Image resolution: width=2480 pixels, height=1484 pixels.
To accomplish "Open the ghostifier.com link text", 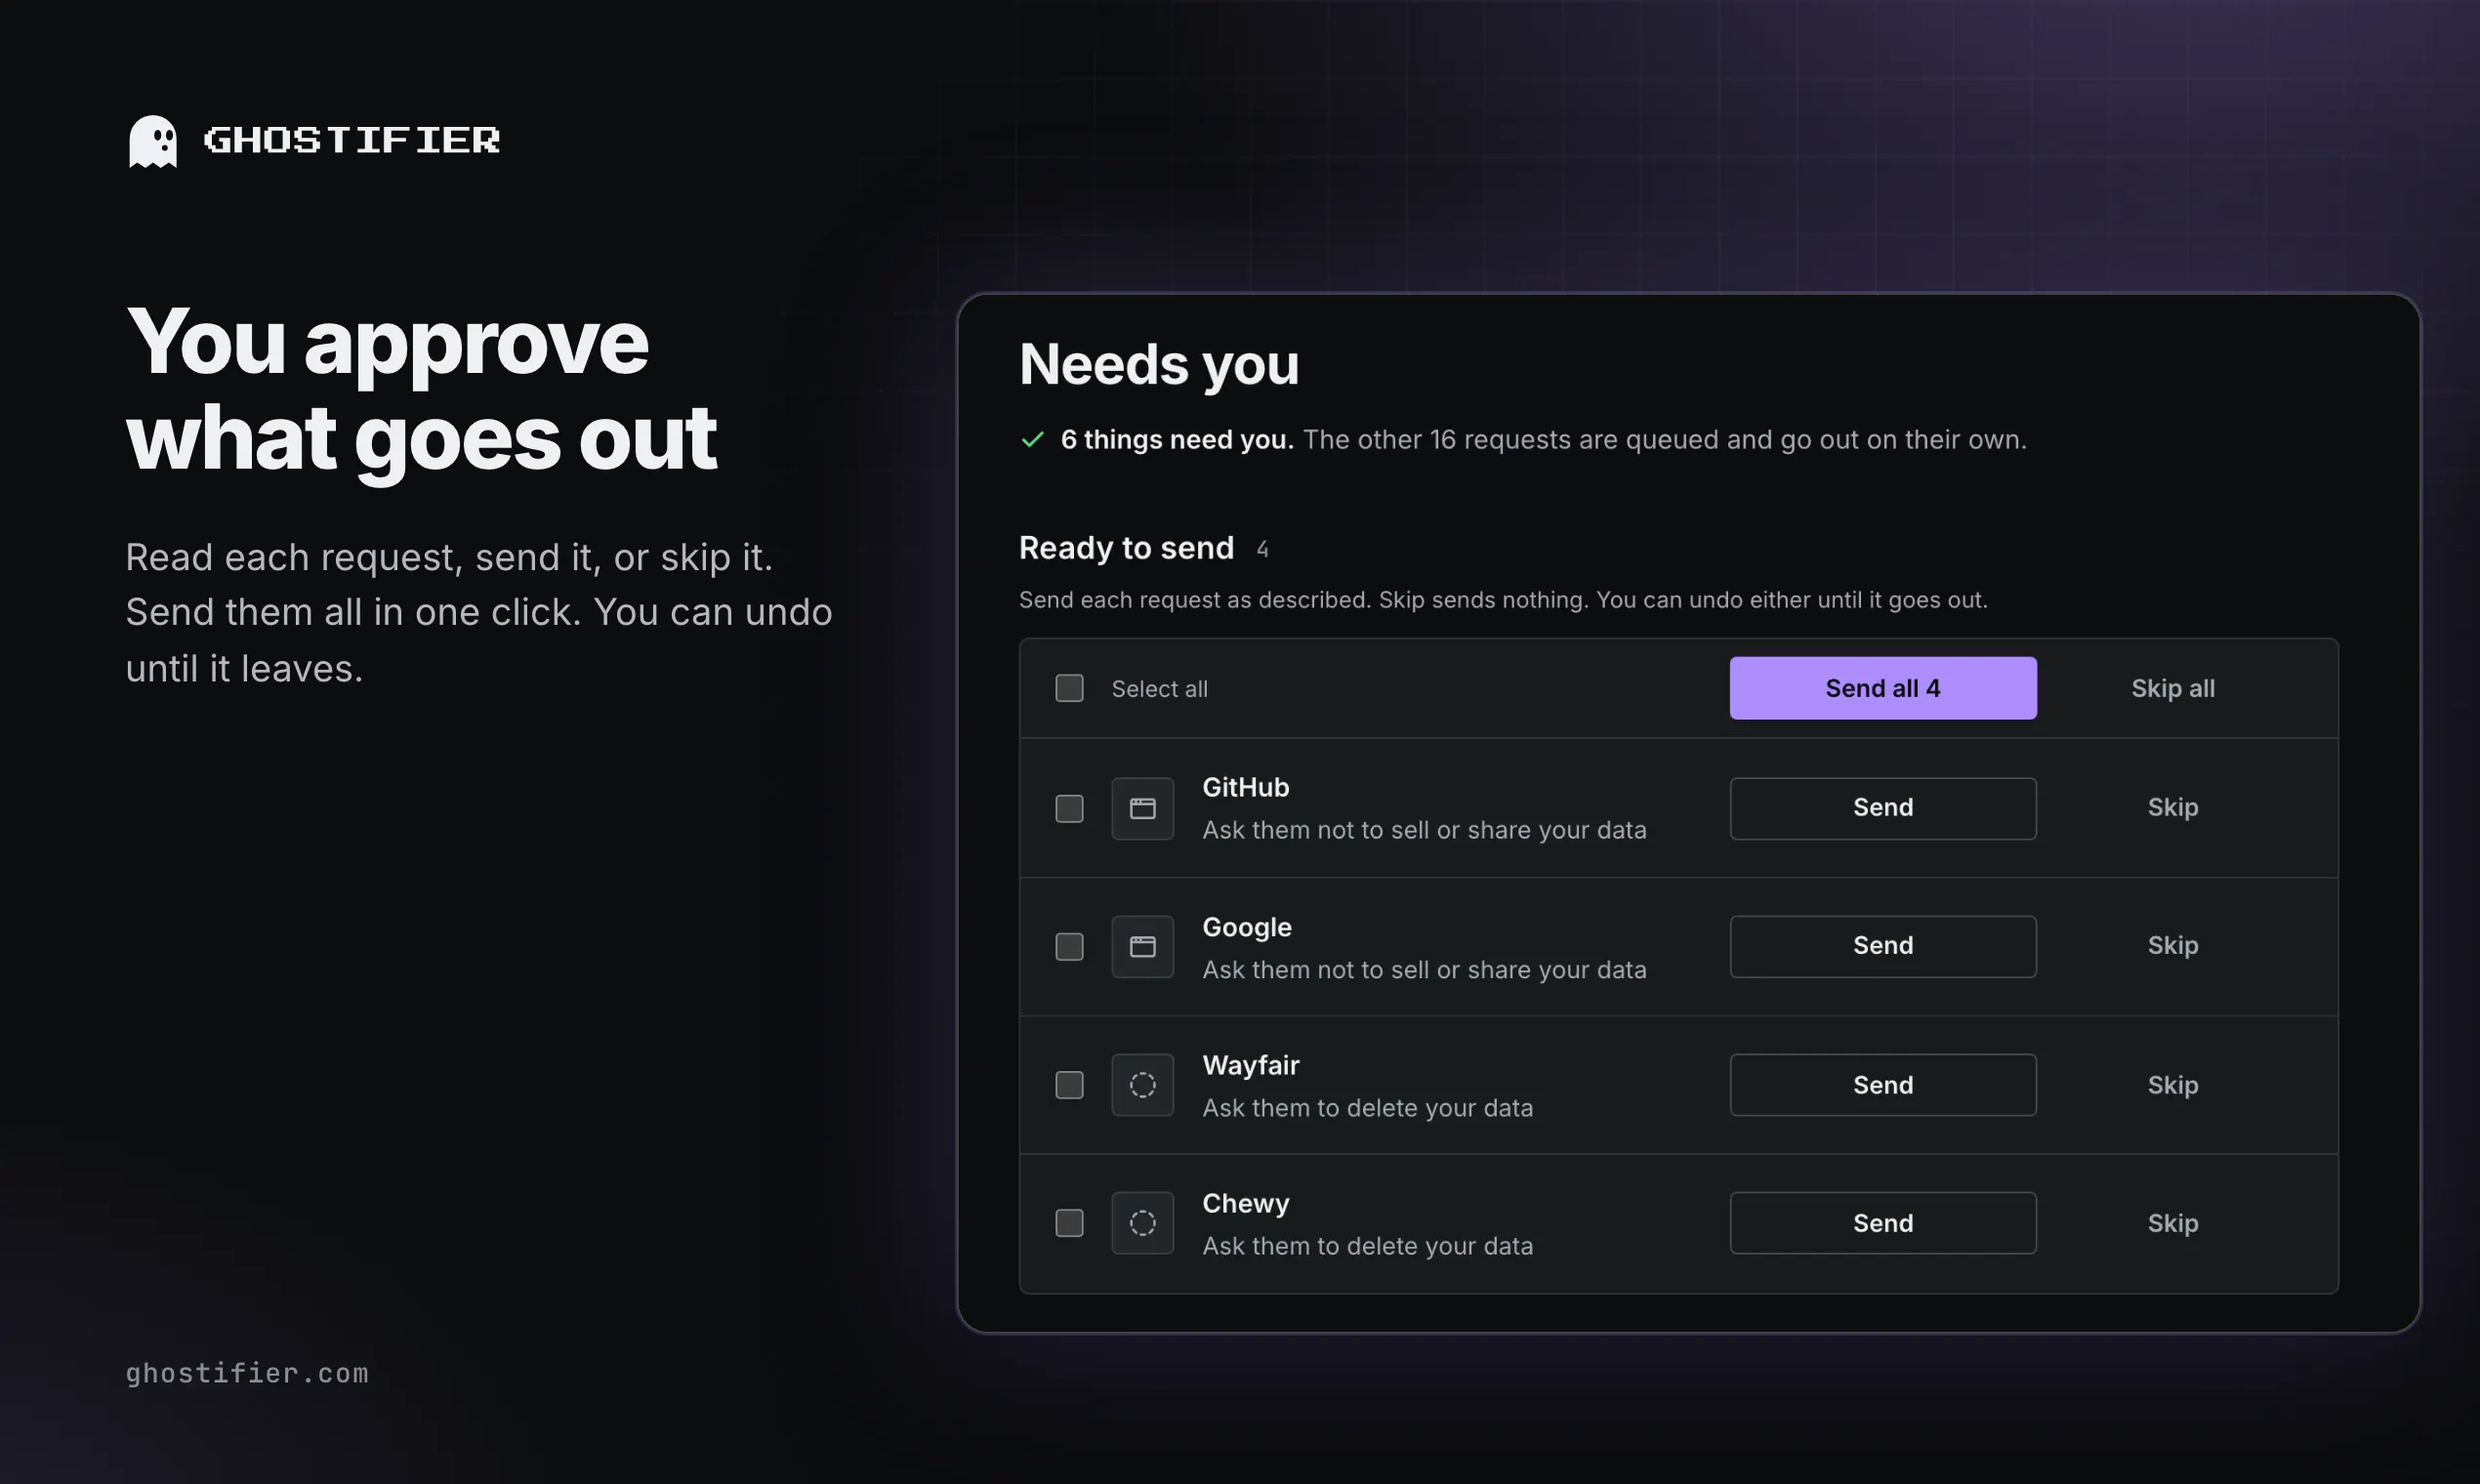I will (247, 1373).
